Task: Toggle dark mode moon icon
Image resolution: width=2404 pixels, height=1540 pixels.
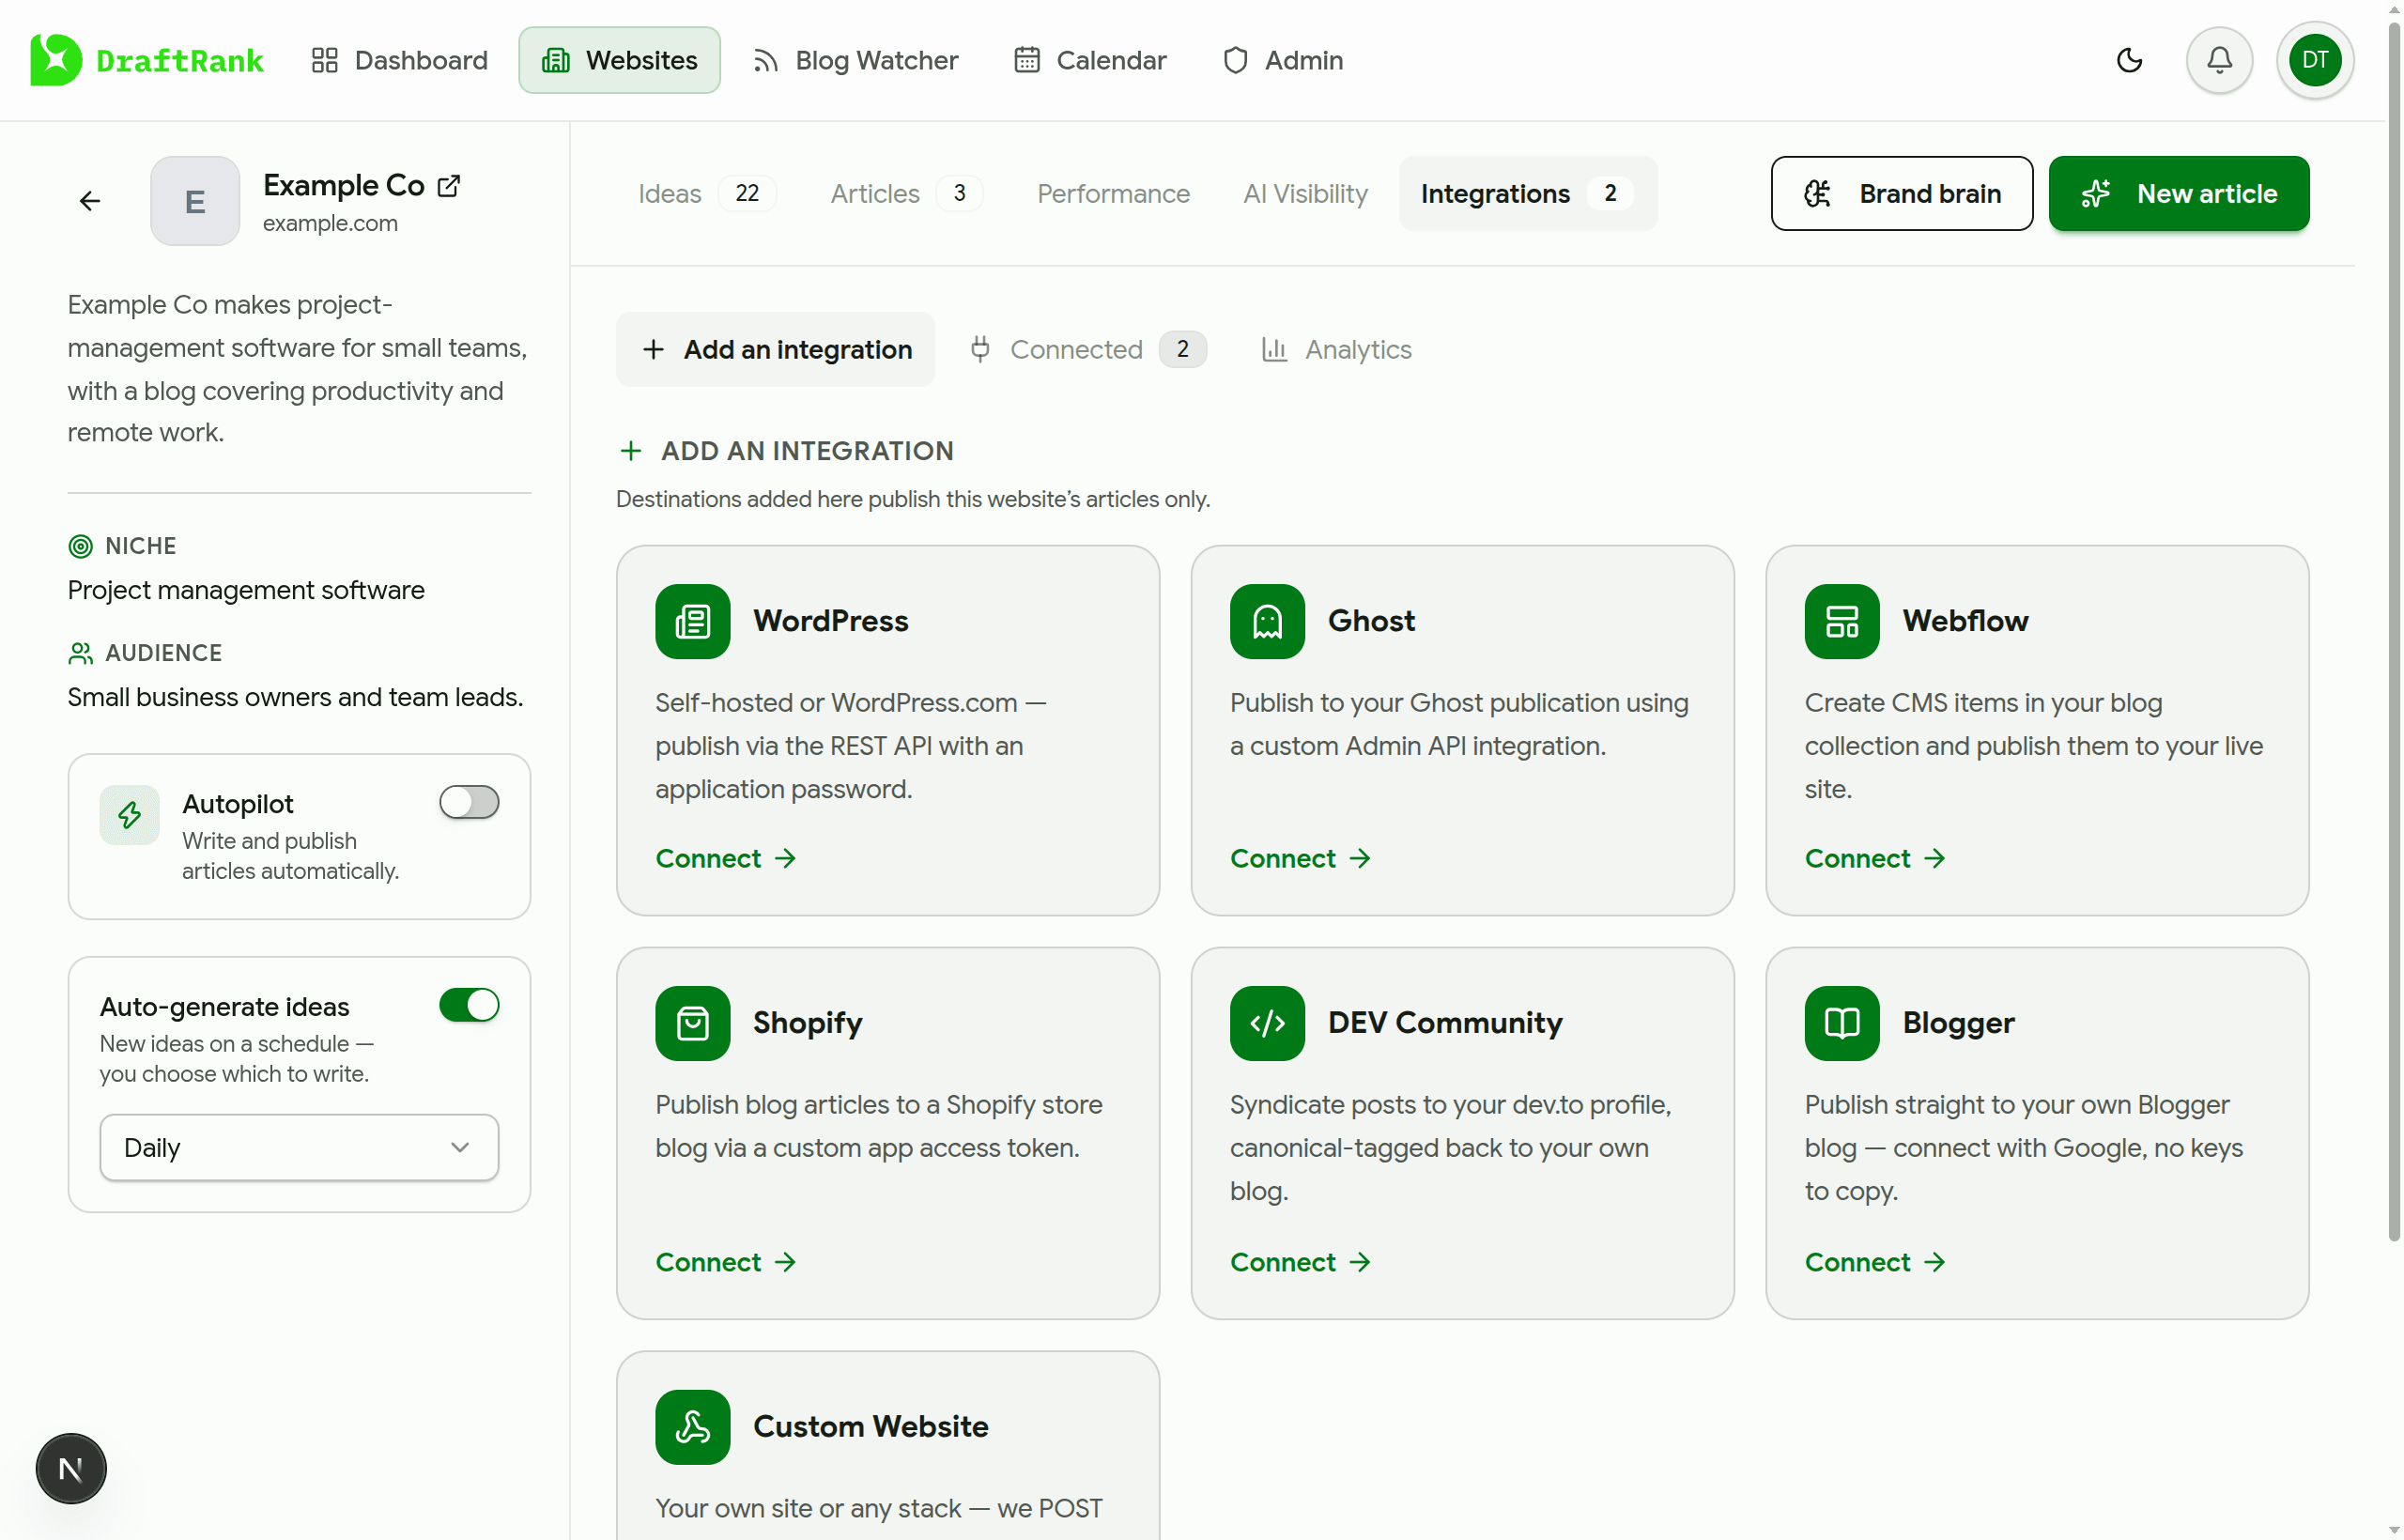Action: (x=2130, y=60)
